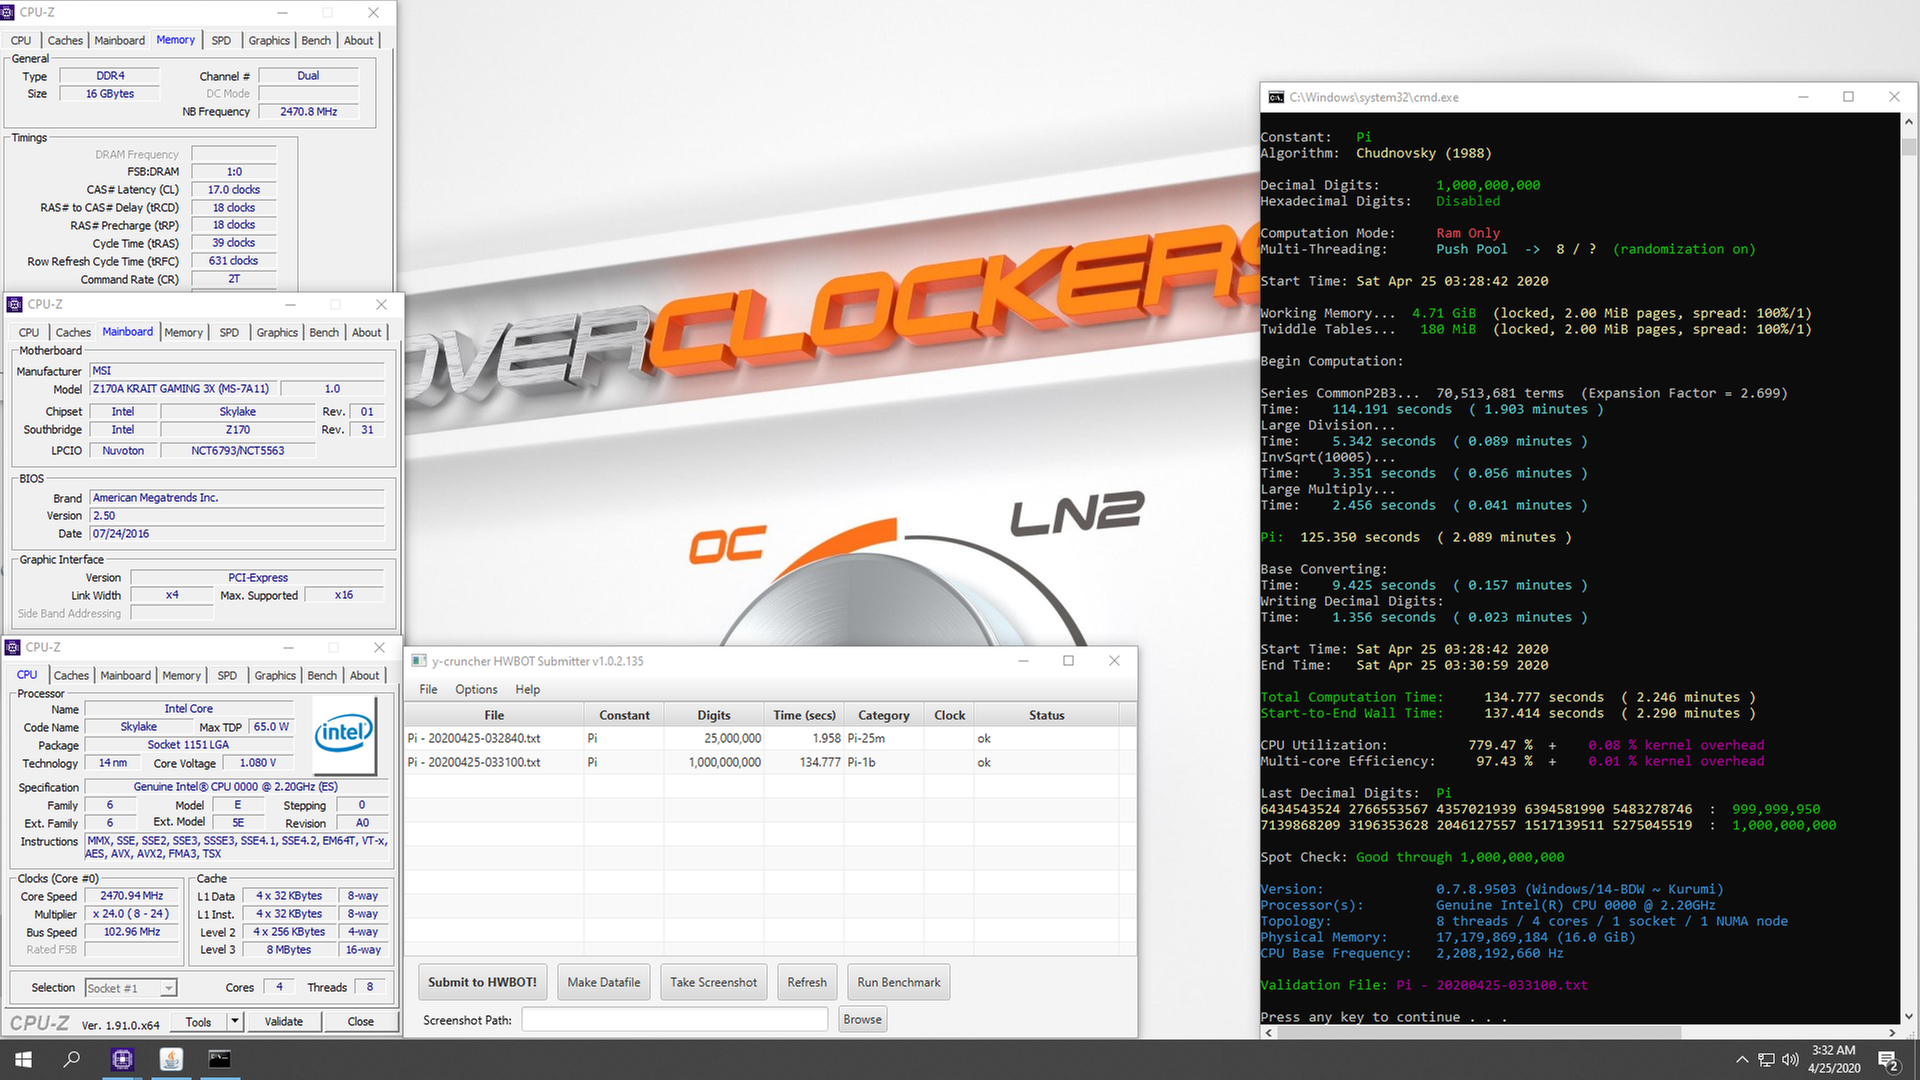Click the Screenshot Path input field
Screen dimensions: 1920x1080
click(x=675, y=1019)
